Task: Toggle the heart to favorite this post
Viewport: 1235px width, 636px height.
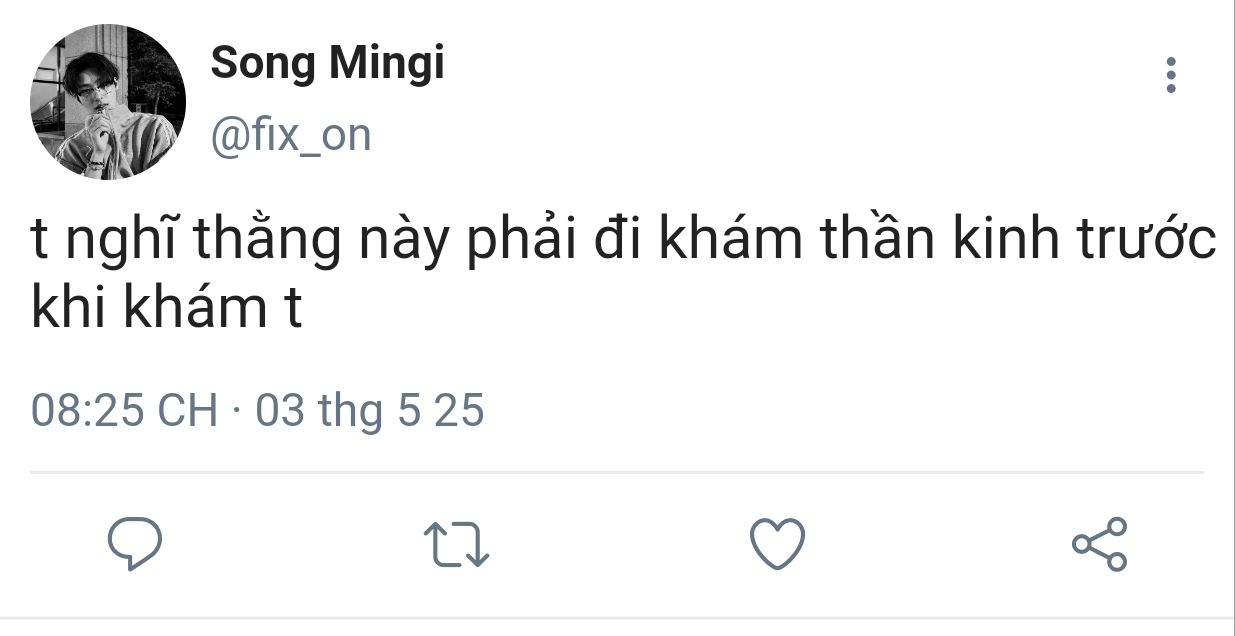Action: tap(777, 544)
